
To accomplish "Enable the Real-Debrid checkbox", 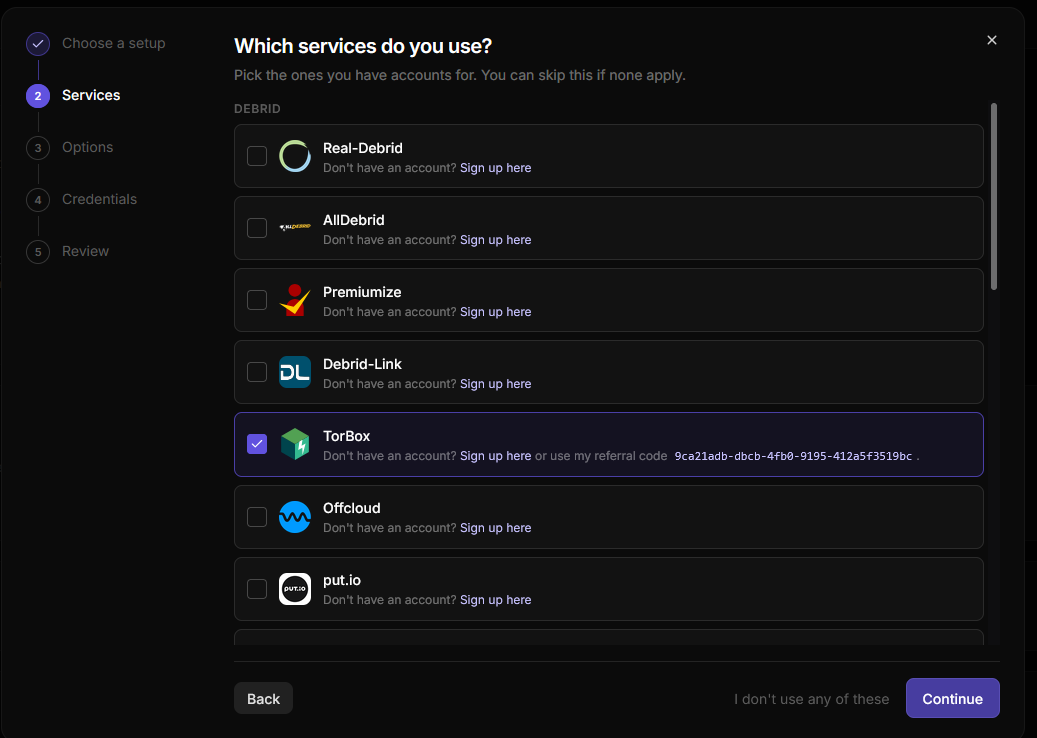I will click(x=257, y=156).
